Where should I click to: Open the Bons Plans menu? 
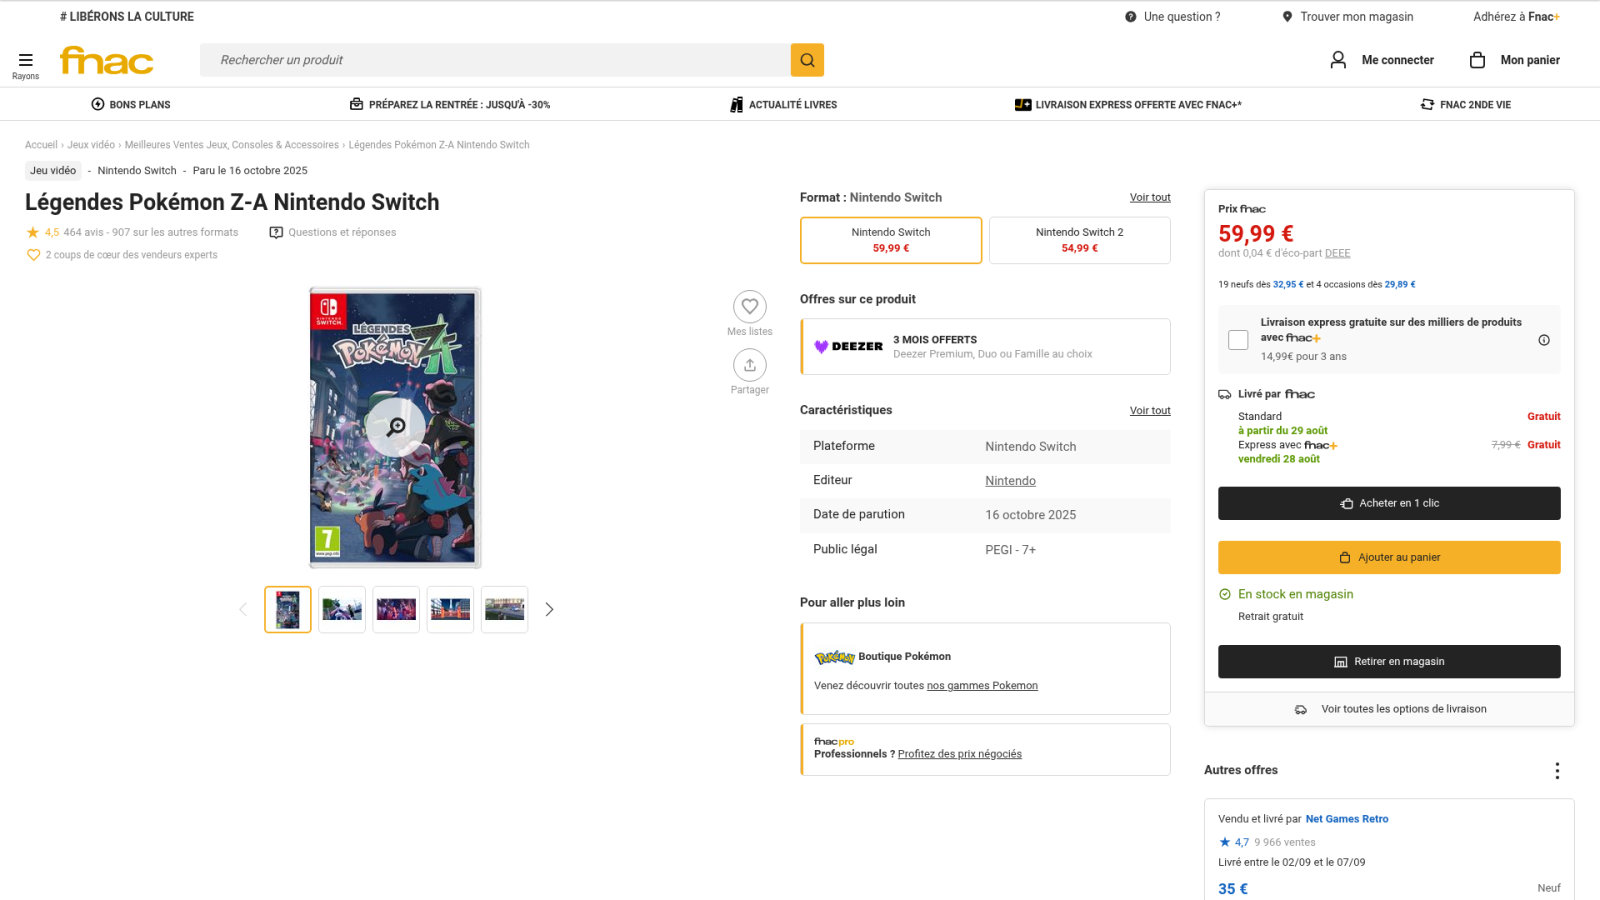131,105
